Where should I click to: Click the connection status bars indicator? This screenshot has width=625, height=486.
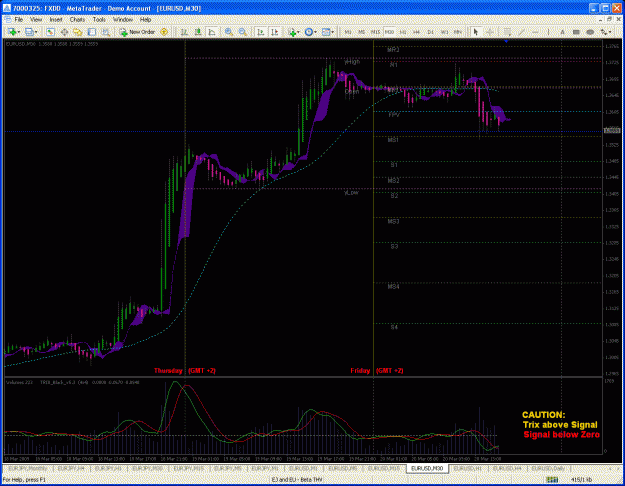coord(552,480)
